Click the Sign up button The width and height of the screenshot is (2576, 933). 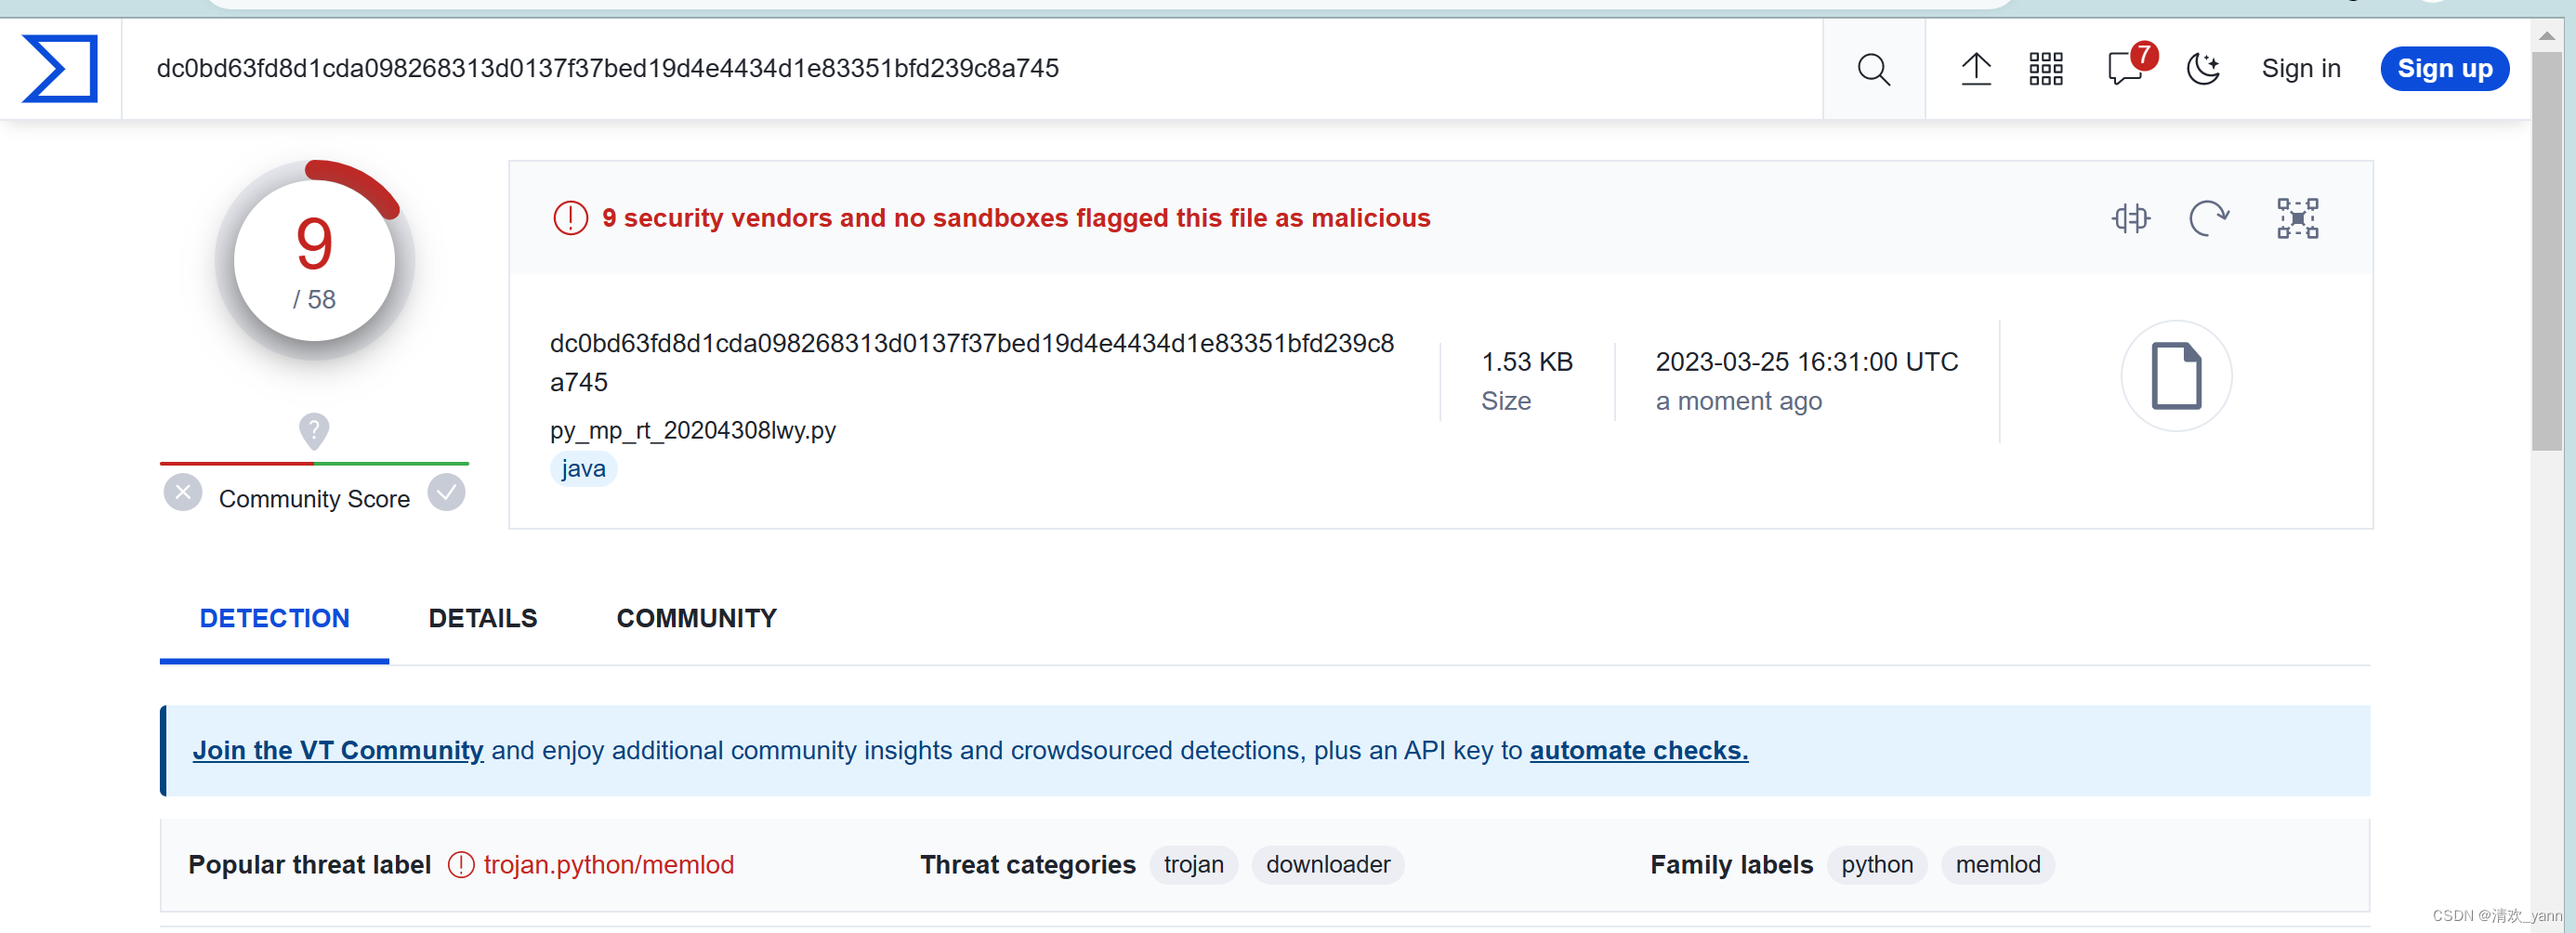tap(2444, 68)
